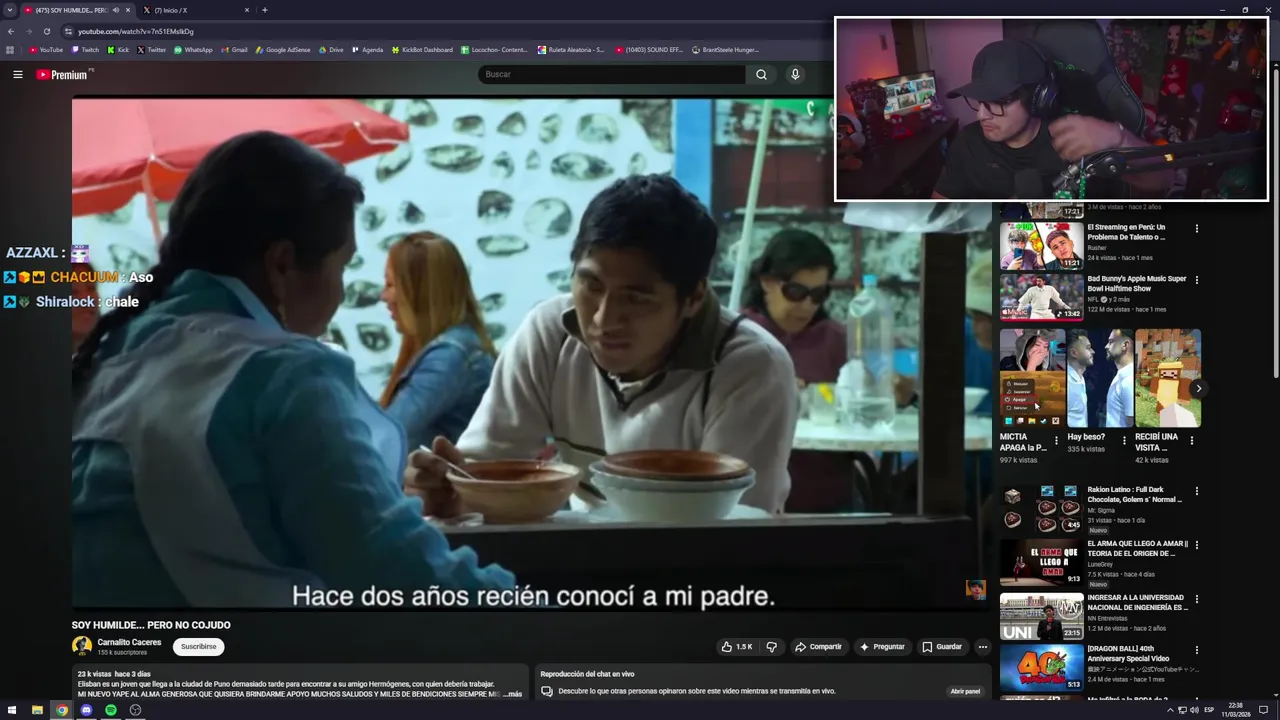Expand description with ...más
This screenshot has height=720, width=1280.
point(512,694)
